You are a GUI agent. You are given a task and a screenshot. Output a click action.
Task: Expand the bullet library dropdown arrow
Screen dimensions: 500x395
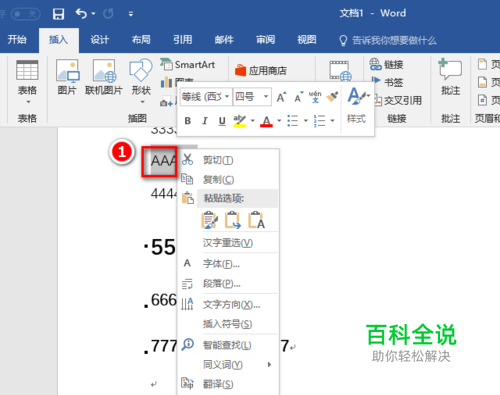306,121
